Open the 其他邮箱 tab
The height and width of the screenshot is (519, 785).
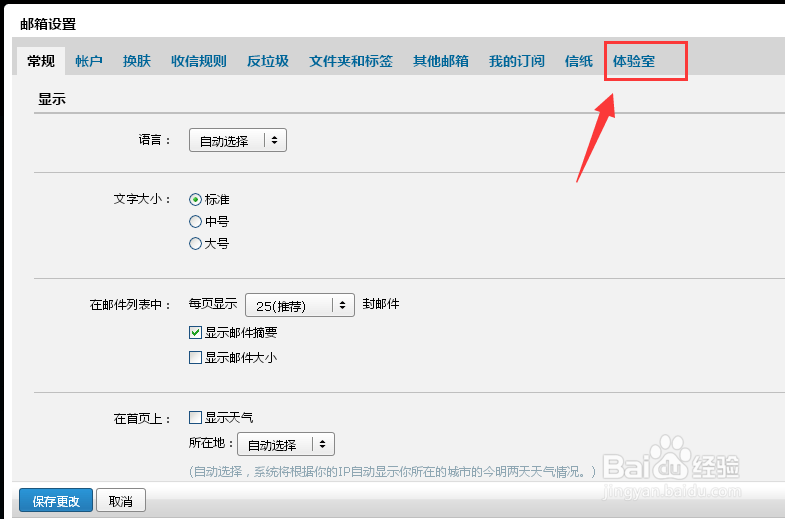pos(441,61)
